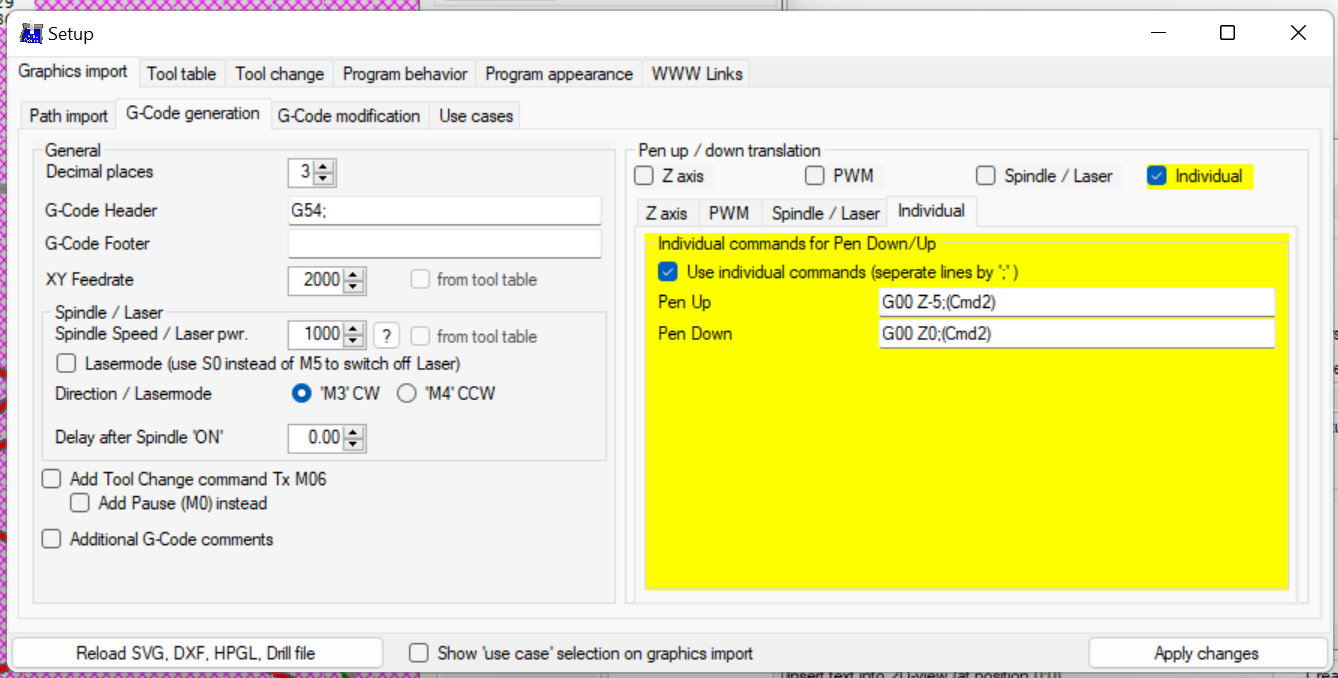Image resolution: width=1338 pixels, height=678 pixels.
Task: Check Add Tool Change command Tx M06
Action: click(52, 480)
